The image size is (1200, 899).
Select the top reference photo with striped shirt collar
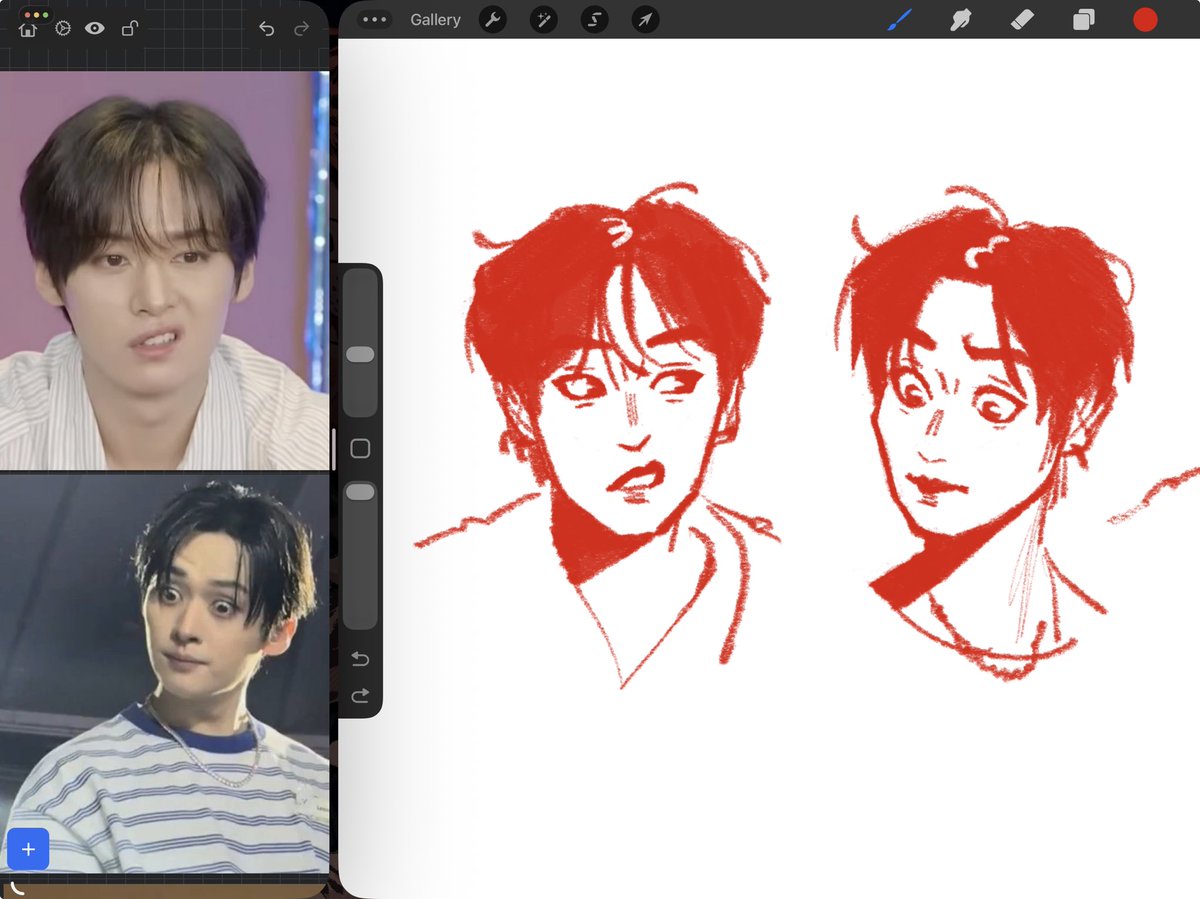point(164,270)
